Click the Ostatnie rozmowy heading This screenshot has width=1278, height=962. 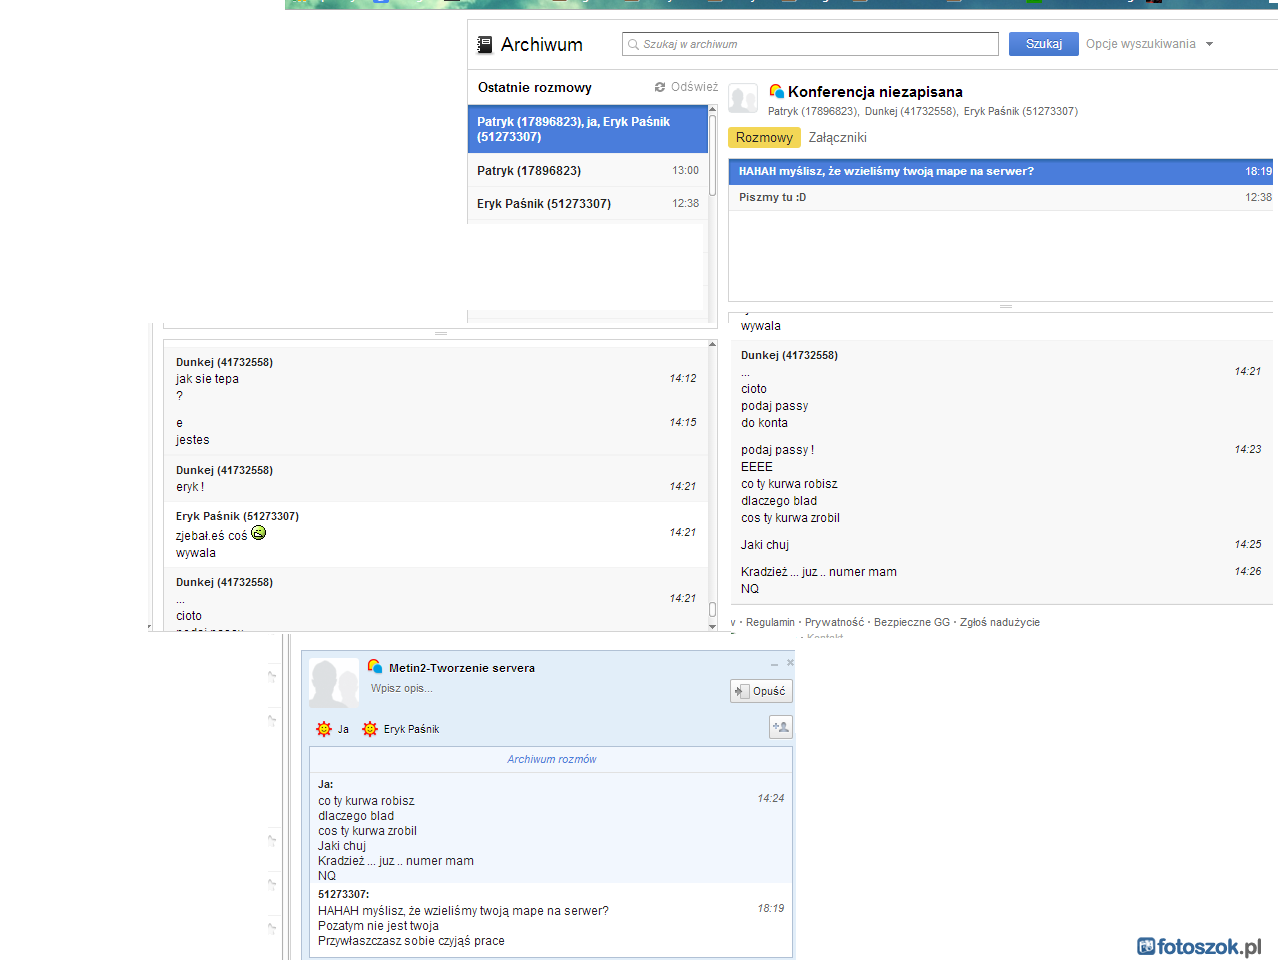coord(535,87)
